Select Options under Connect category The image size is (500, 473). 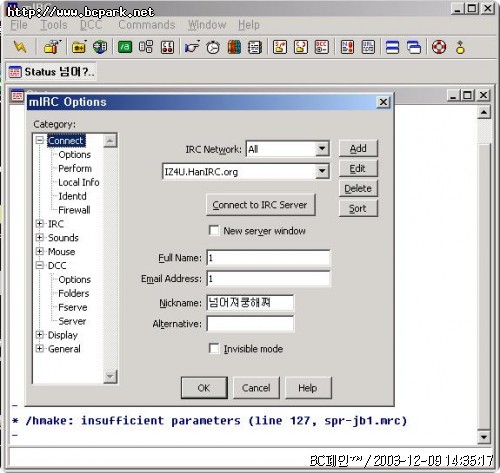pos(75,154)
